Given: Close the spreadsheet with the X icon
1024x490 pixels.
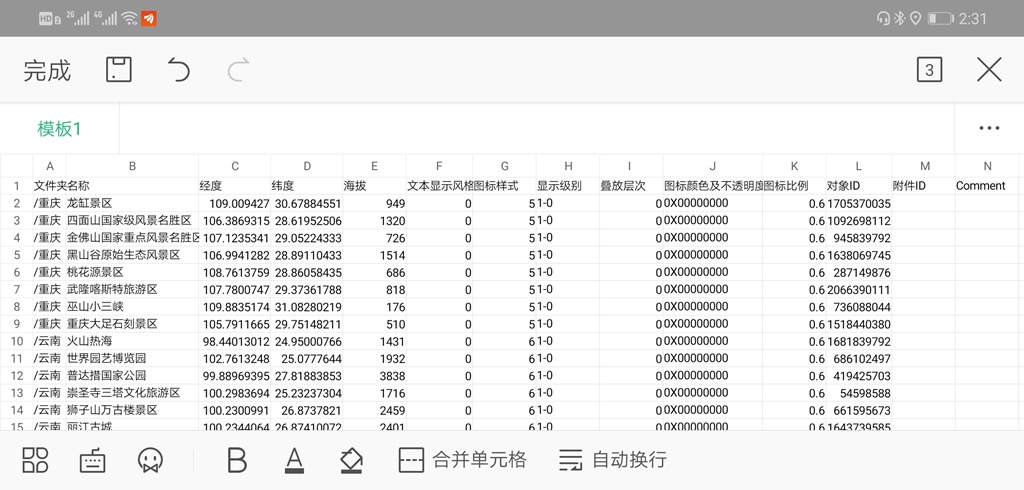Looking at the screenshot, I should point(988,70).
